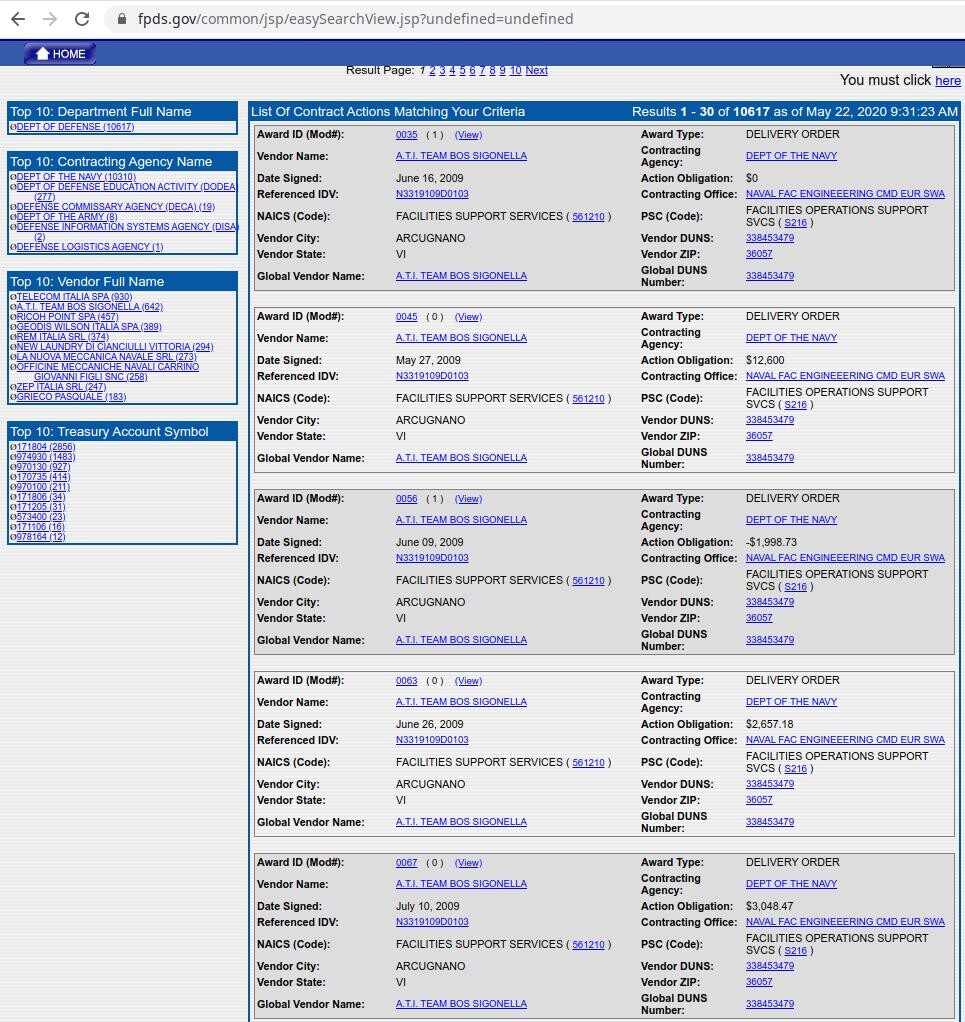Click the browser back arrow
Viewport: 965px width, 1022px height.
click(x=18, y=19)
